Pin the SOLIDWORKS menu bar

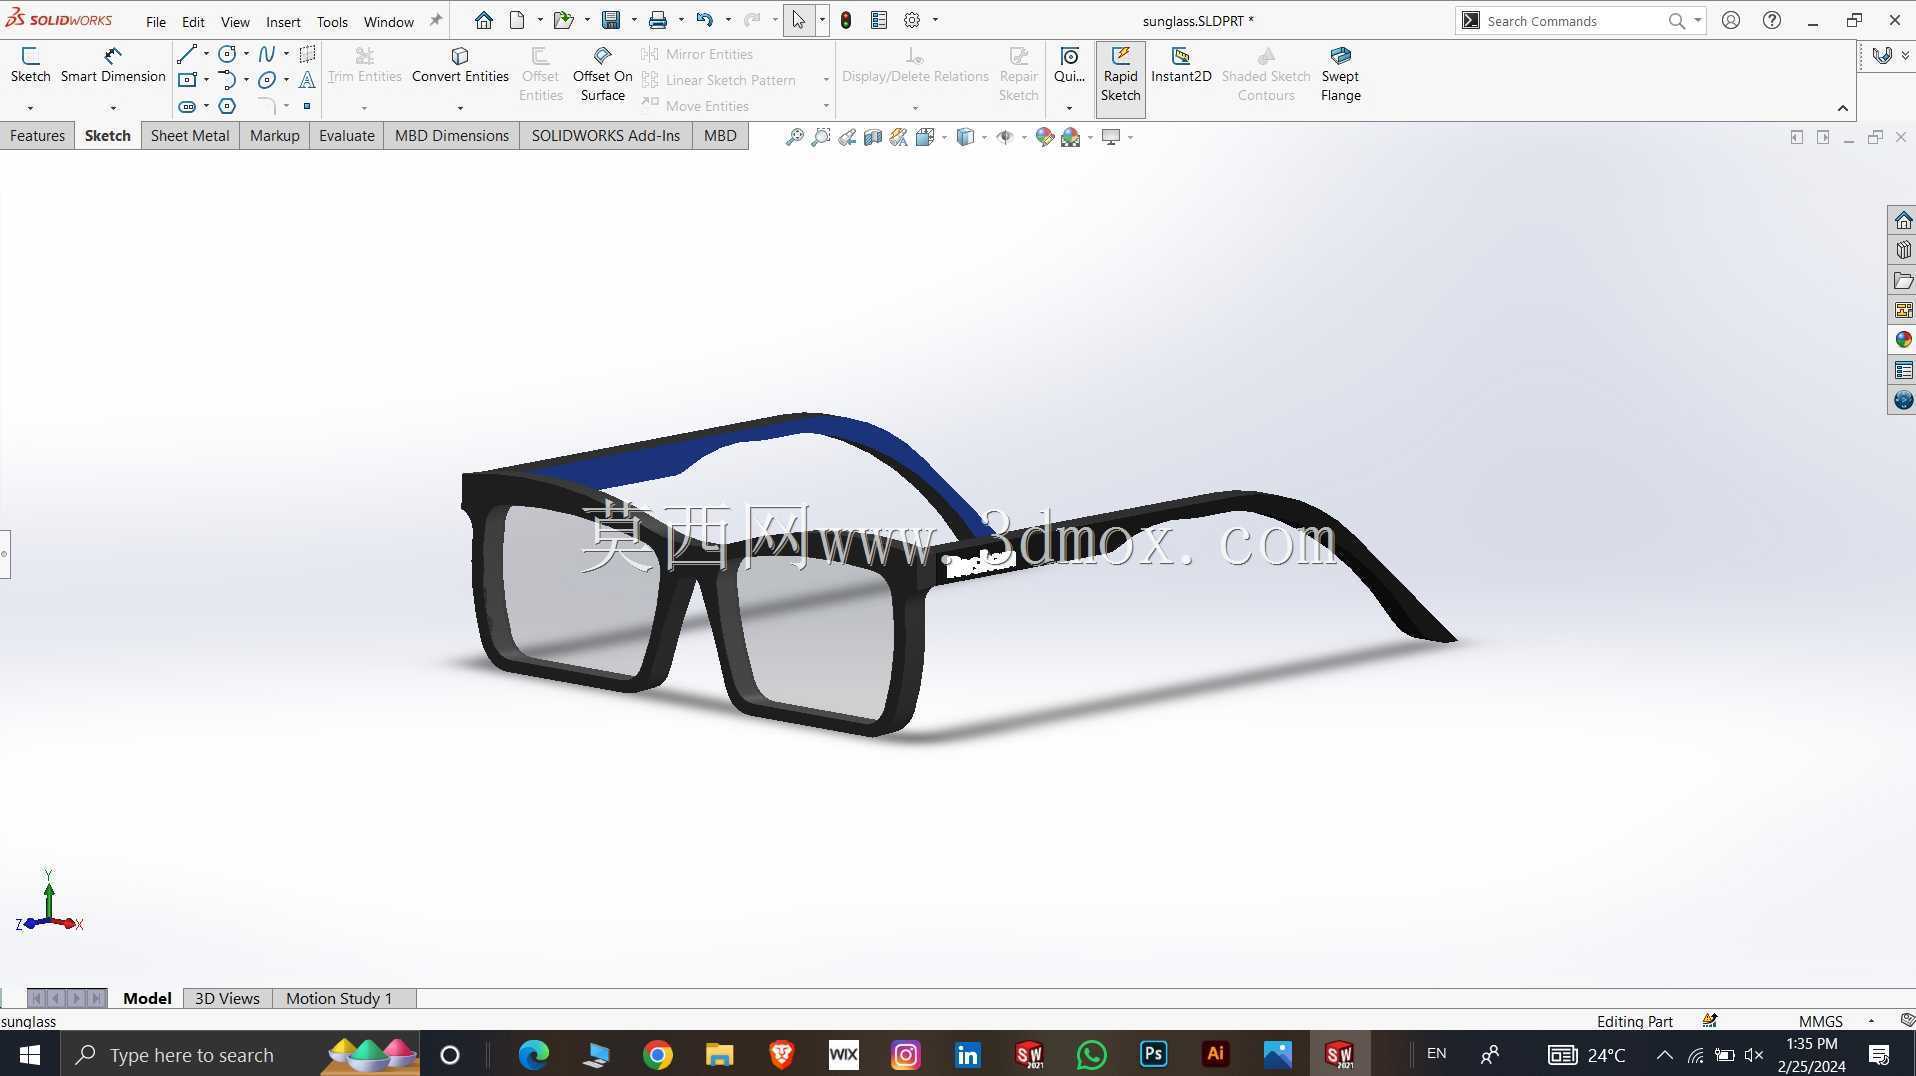[x=436, y=20]
